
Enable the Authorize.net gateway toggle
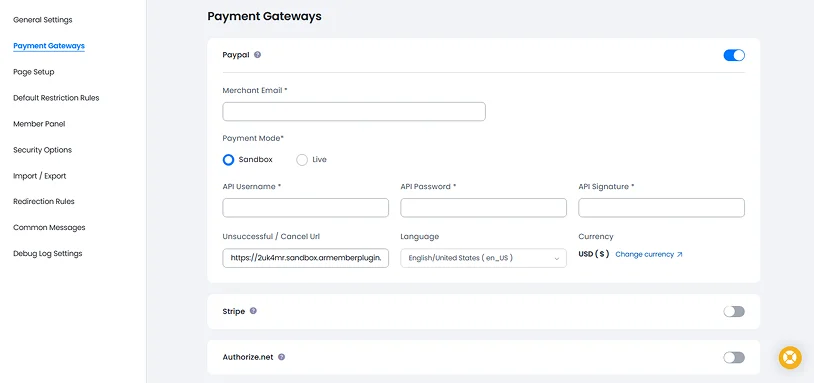tap(734, 358)
